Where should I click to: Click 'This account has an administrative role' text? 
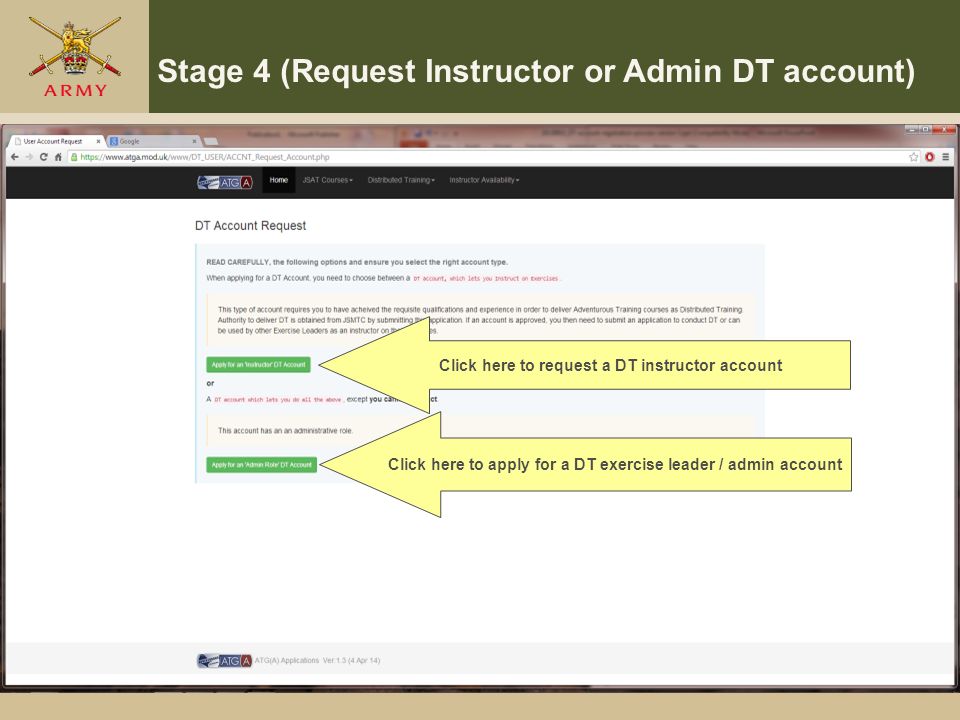(x=285, y=431)
